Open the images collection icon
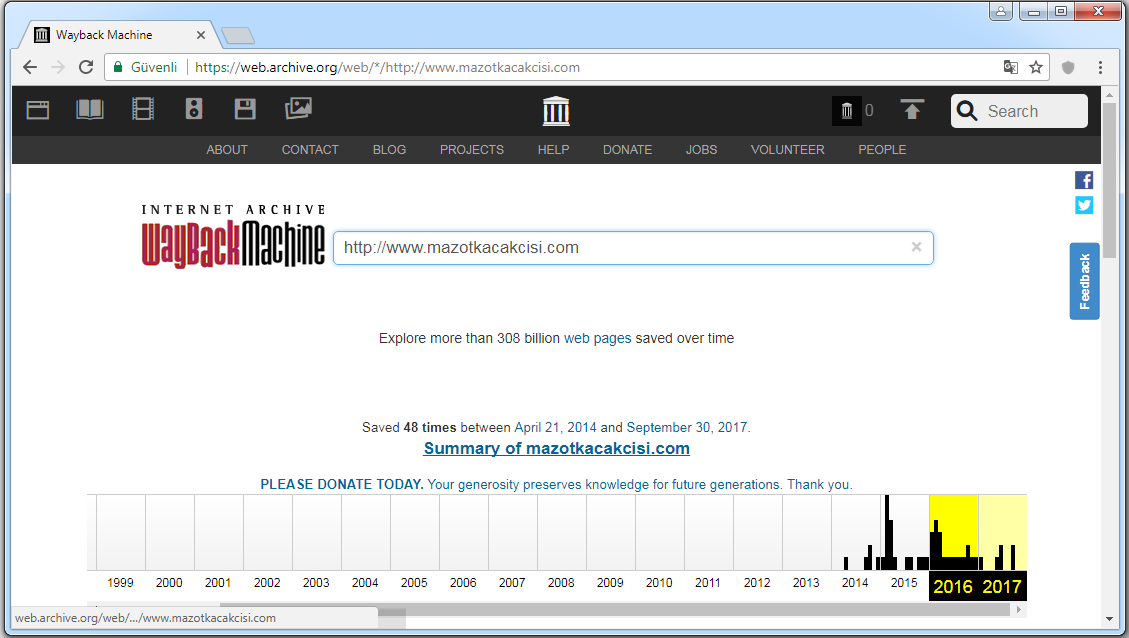The height and width of the screenshot is (638, 1129). [x=298, y=110]
